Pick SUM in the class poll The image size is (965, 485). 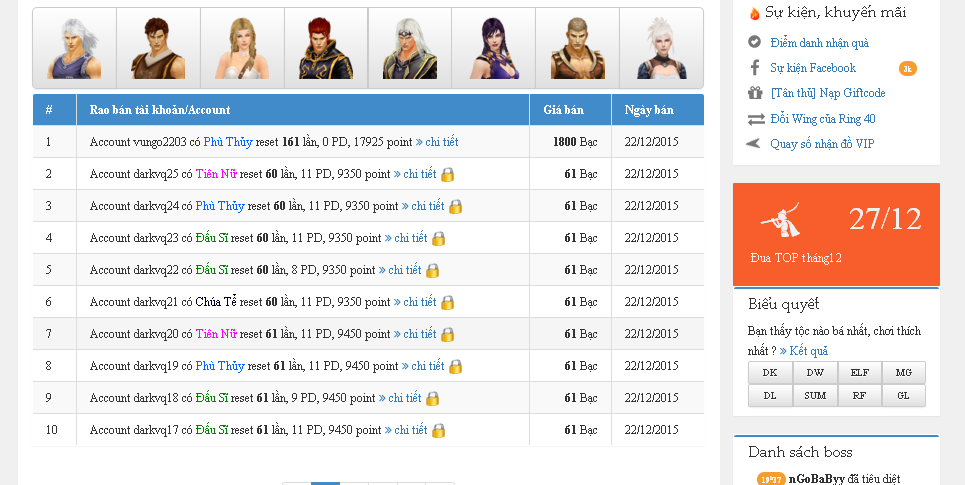pyautogui.click(x=815, y=396)
